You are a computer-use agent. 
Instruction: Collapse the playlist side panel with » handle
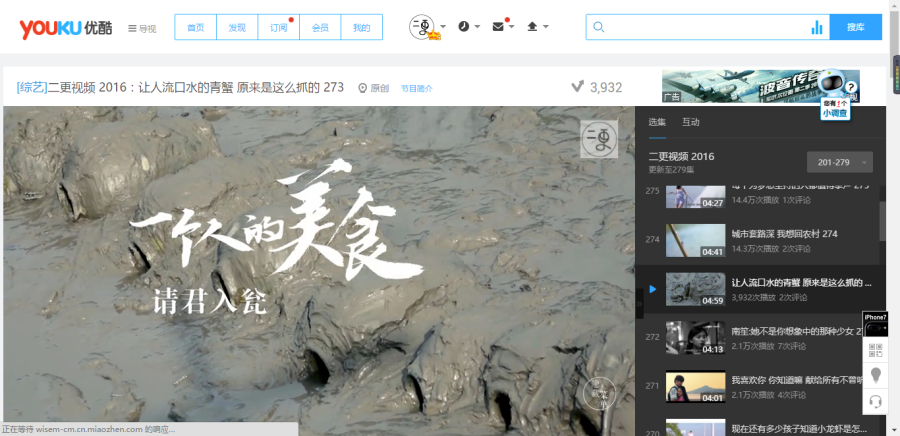pos(639,303)
